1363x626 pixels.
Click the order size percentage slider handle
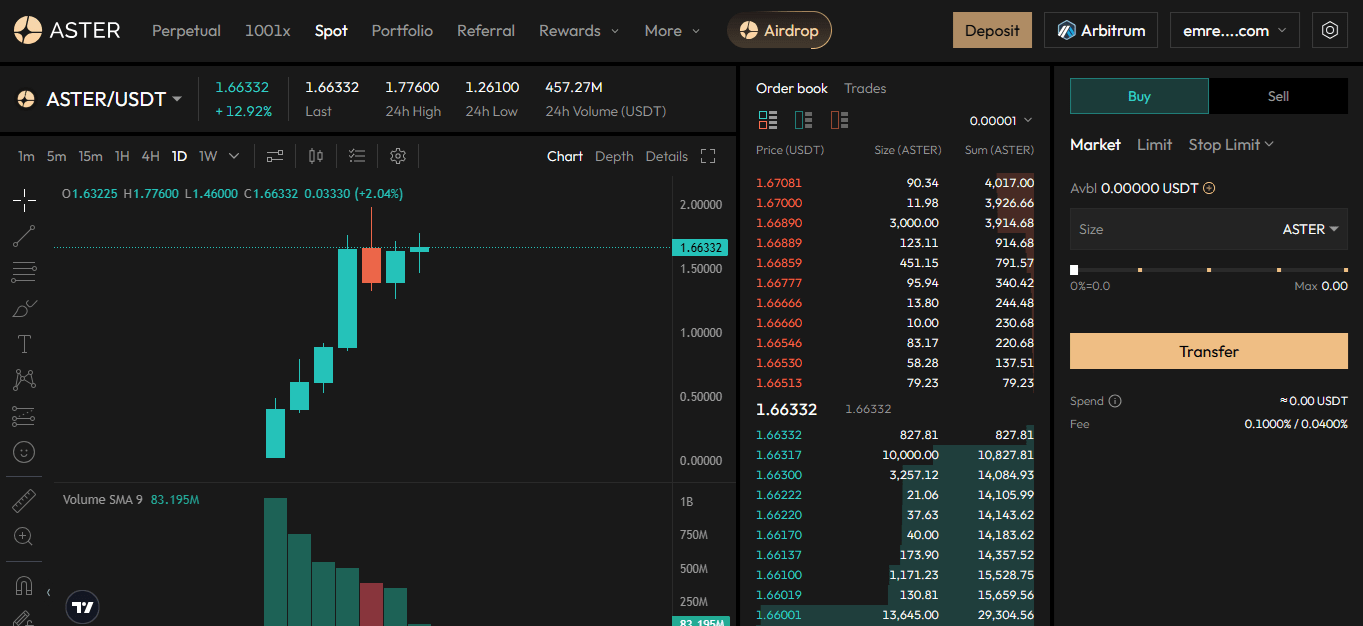click(1074, 270)
